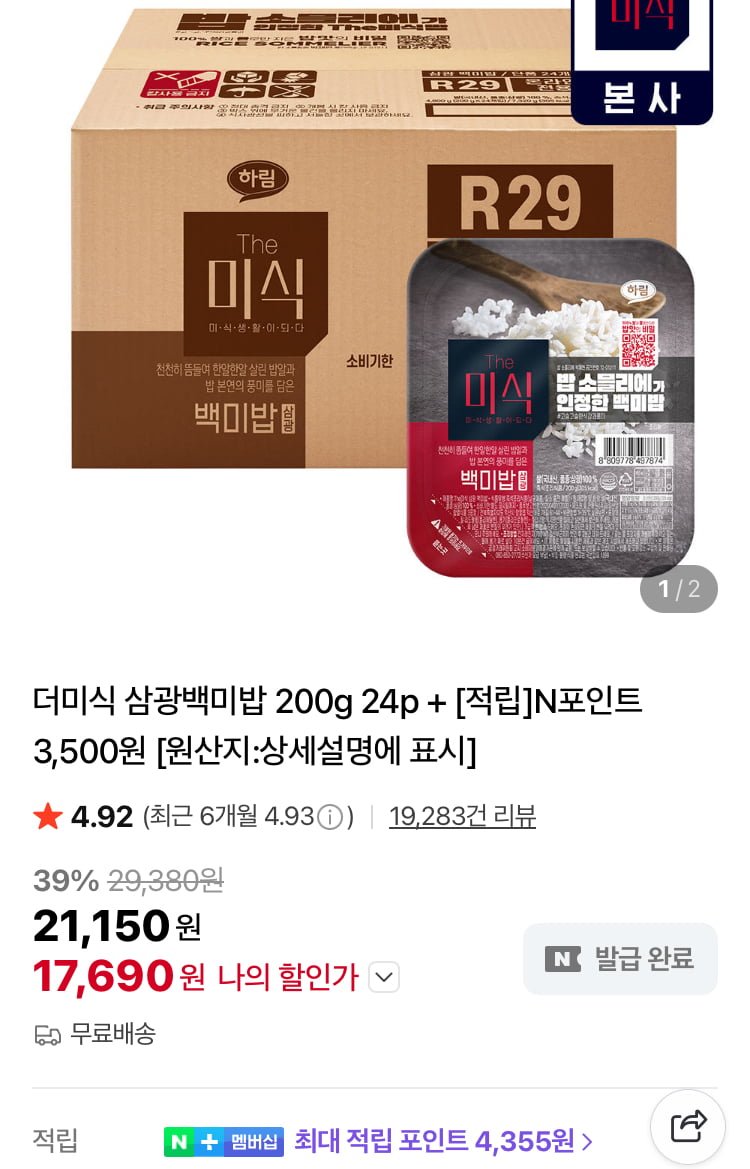Tap the 17,690원 discounted price
Image resolution: width=750 pixels, height=1169 pixels.
click(x=119, y=976)
